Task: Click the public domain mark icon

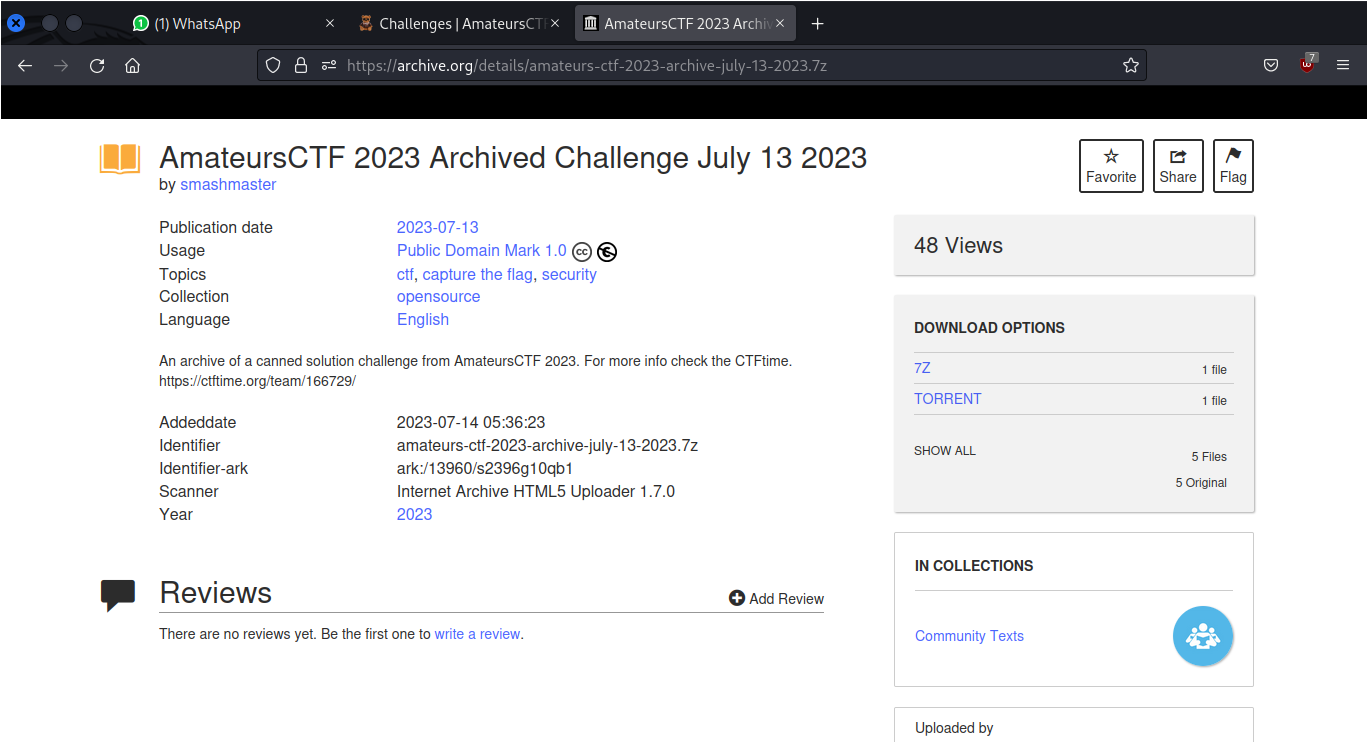Action: [x=607, y=252]
